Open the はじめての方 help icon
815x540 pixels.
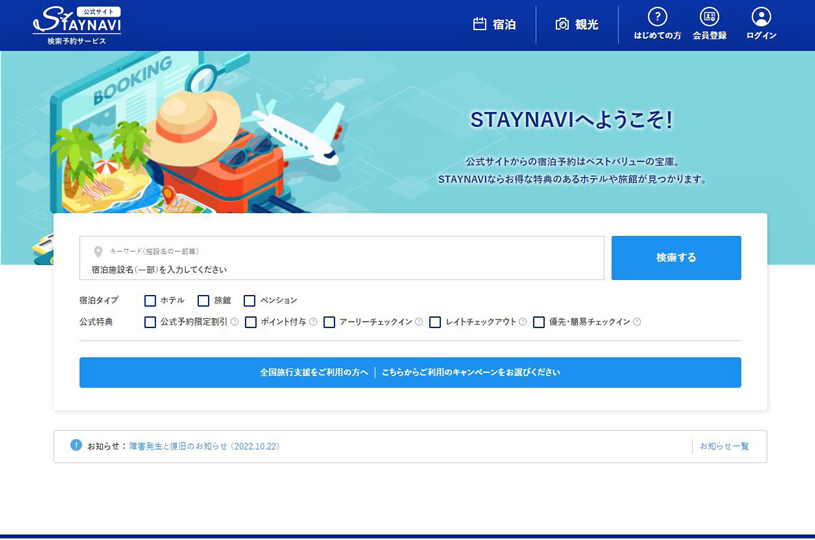tap(658, 24)
